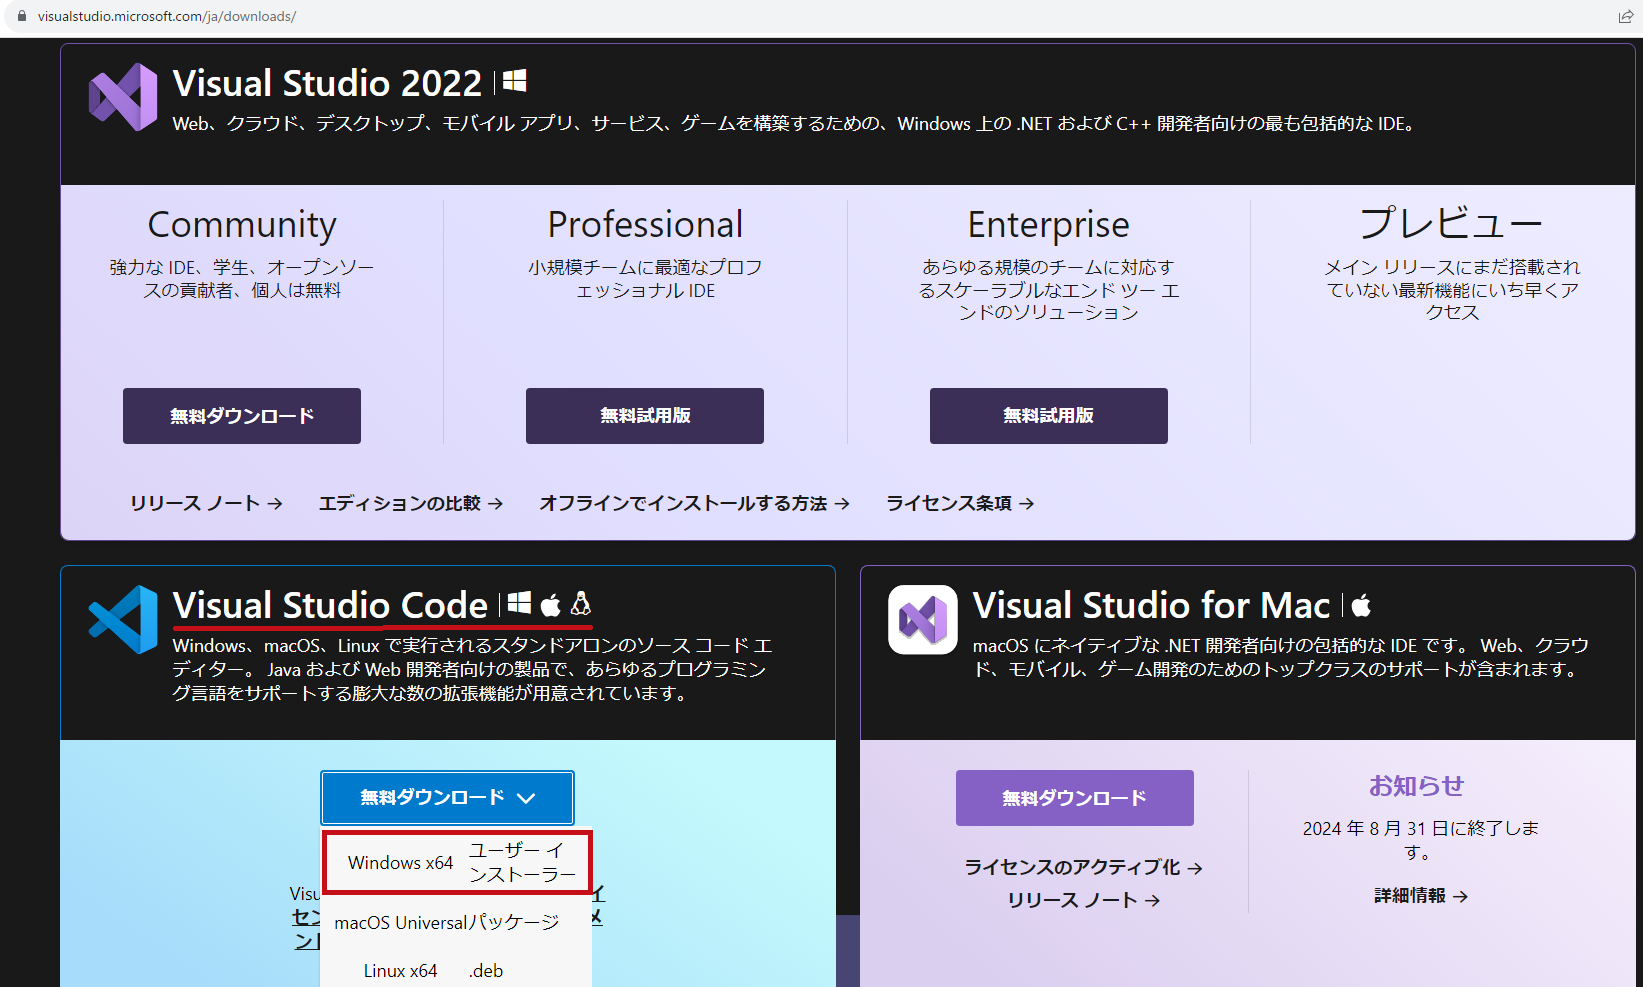Select Windows x64 ユーザー インストーラー option
The height and width of the screenshot is (987, 1643).
click(x=457, y=862)
